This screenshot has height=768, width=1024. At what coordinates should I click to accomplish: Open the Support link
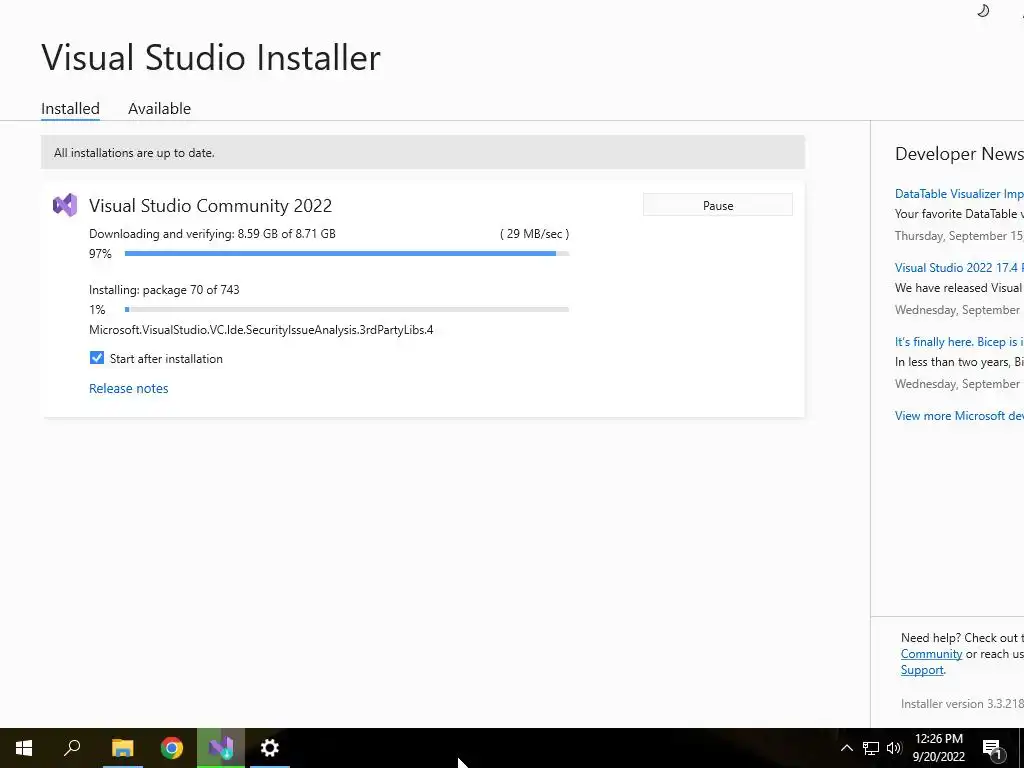point(922,670)
